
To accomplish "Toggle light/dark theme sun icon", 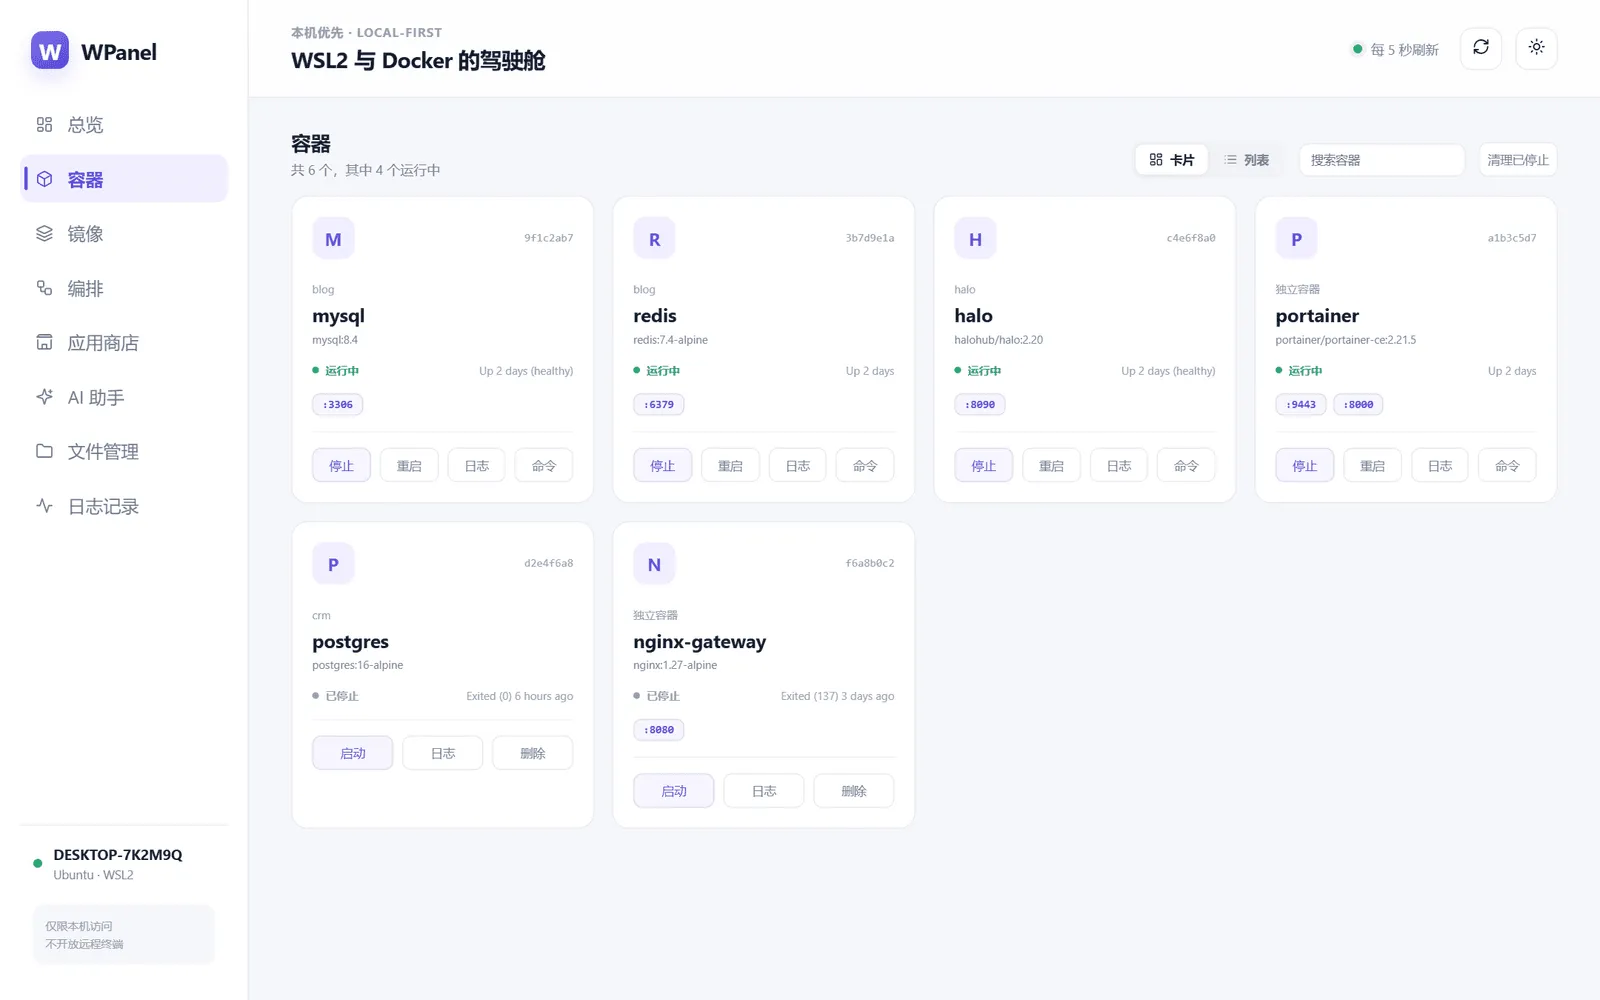I will point(1537,48).
